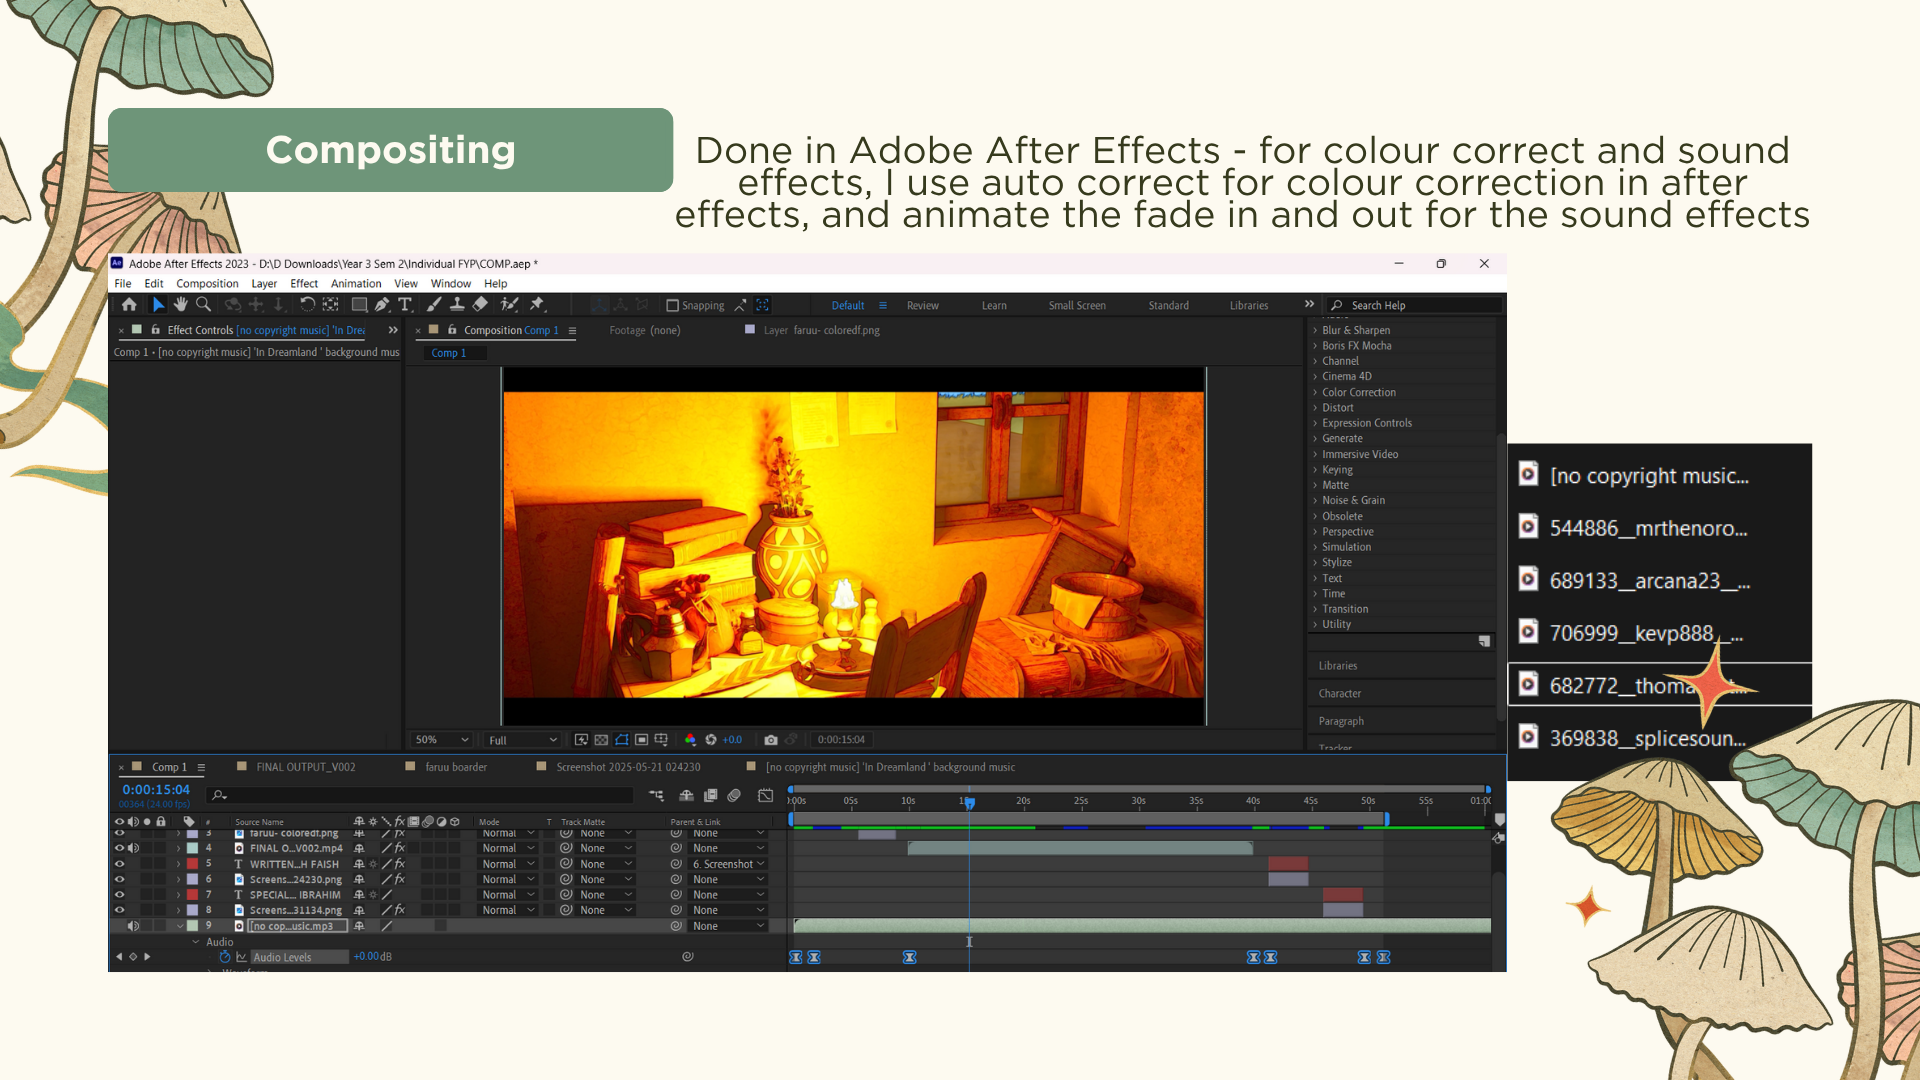This screenshot has height=1080, width=1920.
Task: Switch to the Libraries workspace
Action: (1248, 306)
